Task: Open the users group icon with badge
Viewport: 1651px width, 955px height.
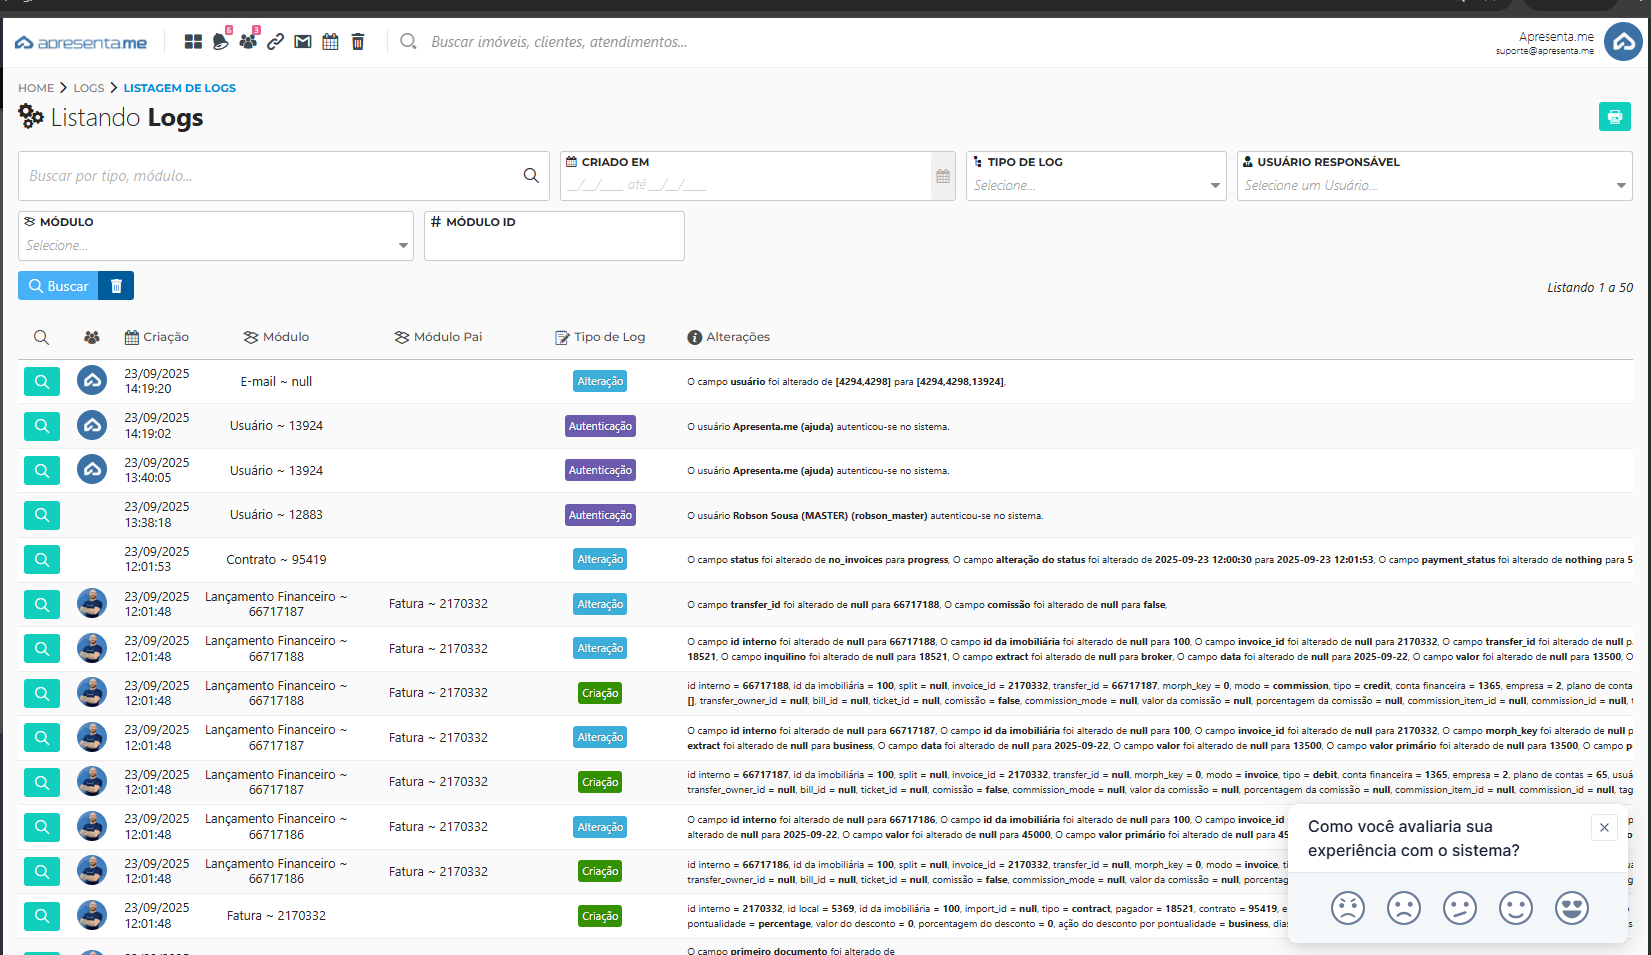Action: coord(248,42)
